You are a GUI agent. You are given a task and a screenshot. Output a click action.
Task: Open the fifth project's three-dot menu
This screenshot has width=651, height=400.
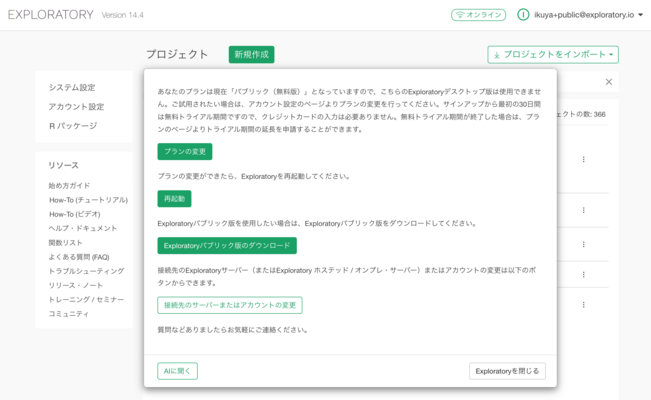click(x=584, y=304)
